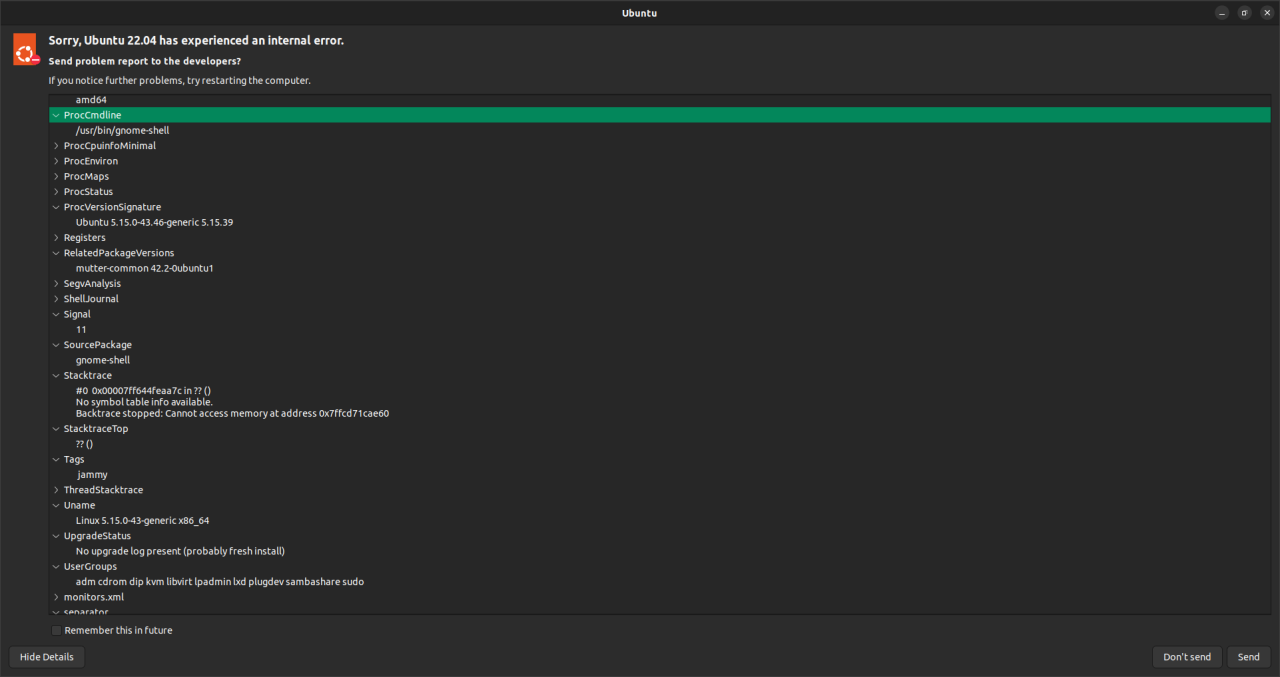Close the Ubuntu error window

coord(1266,13)
